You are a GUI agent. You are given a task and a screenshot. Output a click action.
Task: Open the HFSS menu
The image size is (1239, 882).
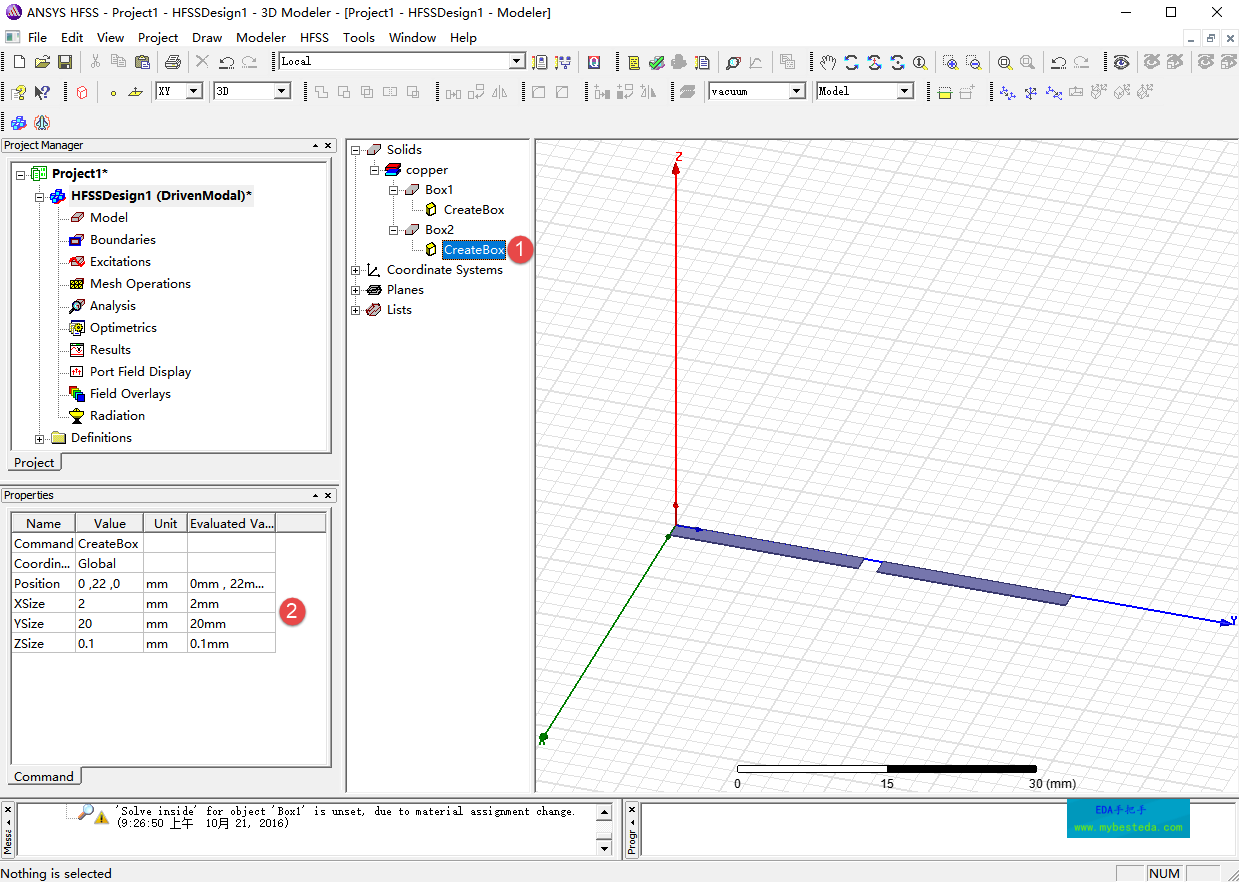pos(314,37)
